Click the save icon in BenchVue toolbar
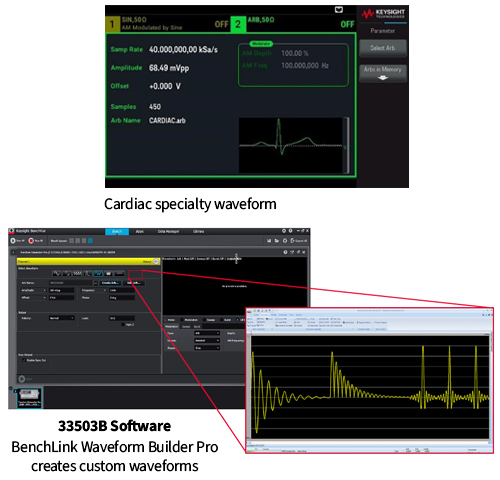The image size is (500, 480). point(269,241)
